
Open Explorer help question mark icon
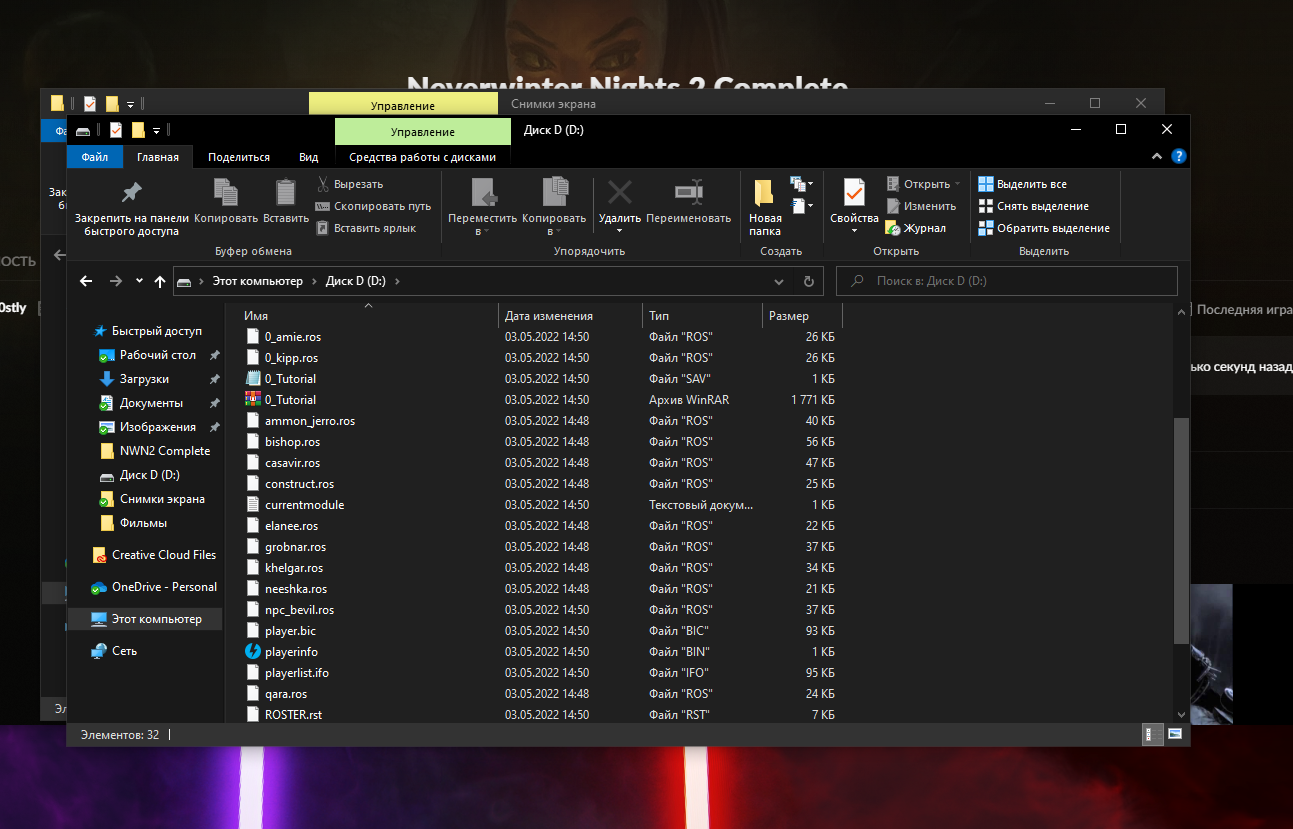pos(1179,157)
